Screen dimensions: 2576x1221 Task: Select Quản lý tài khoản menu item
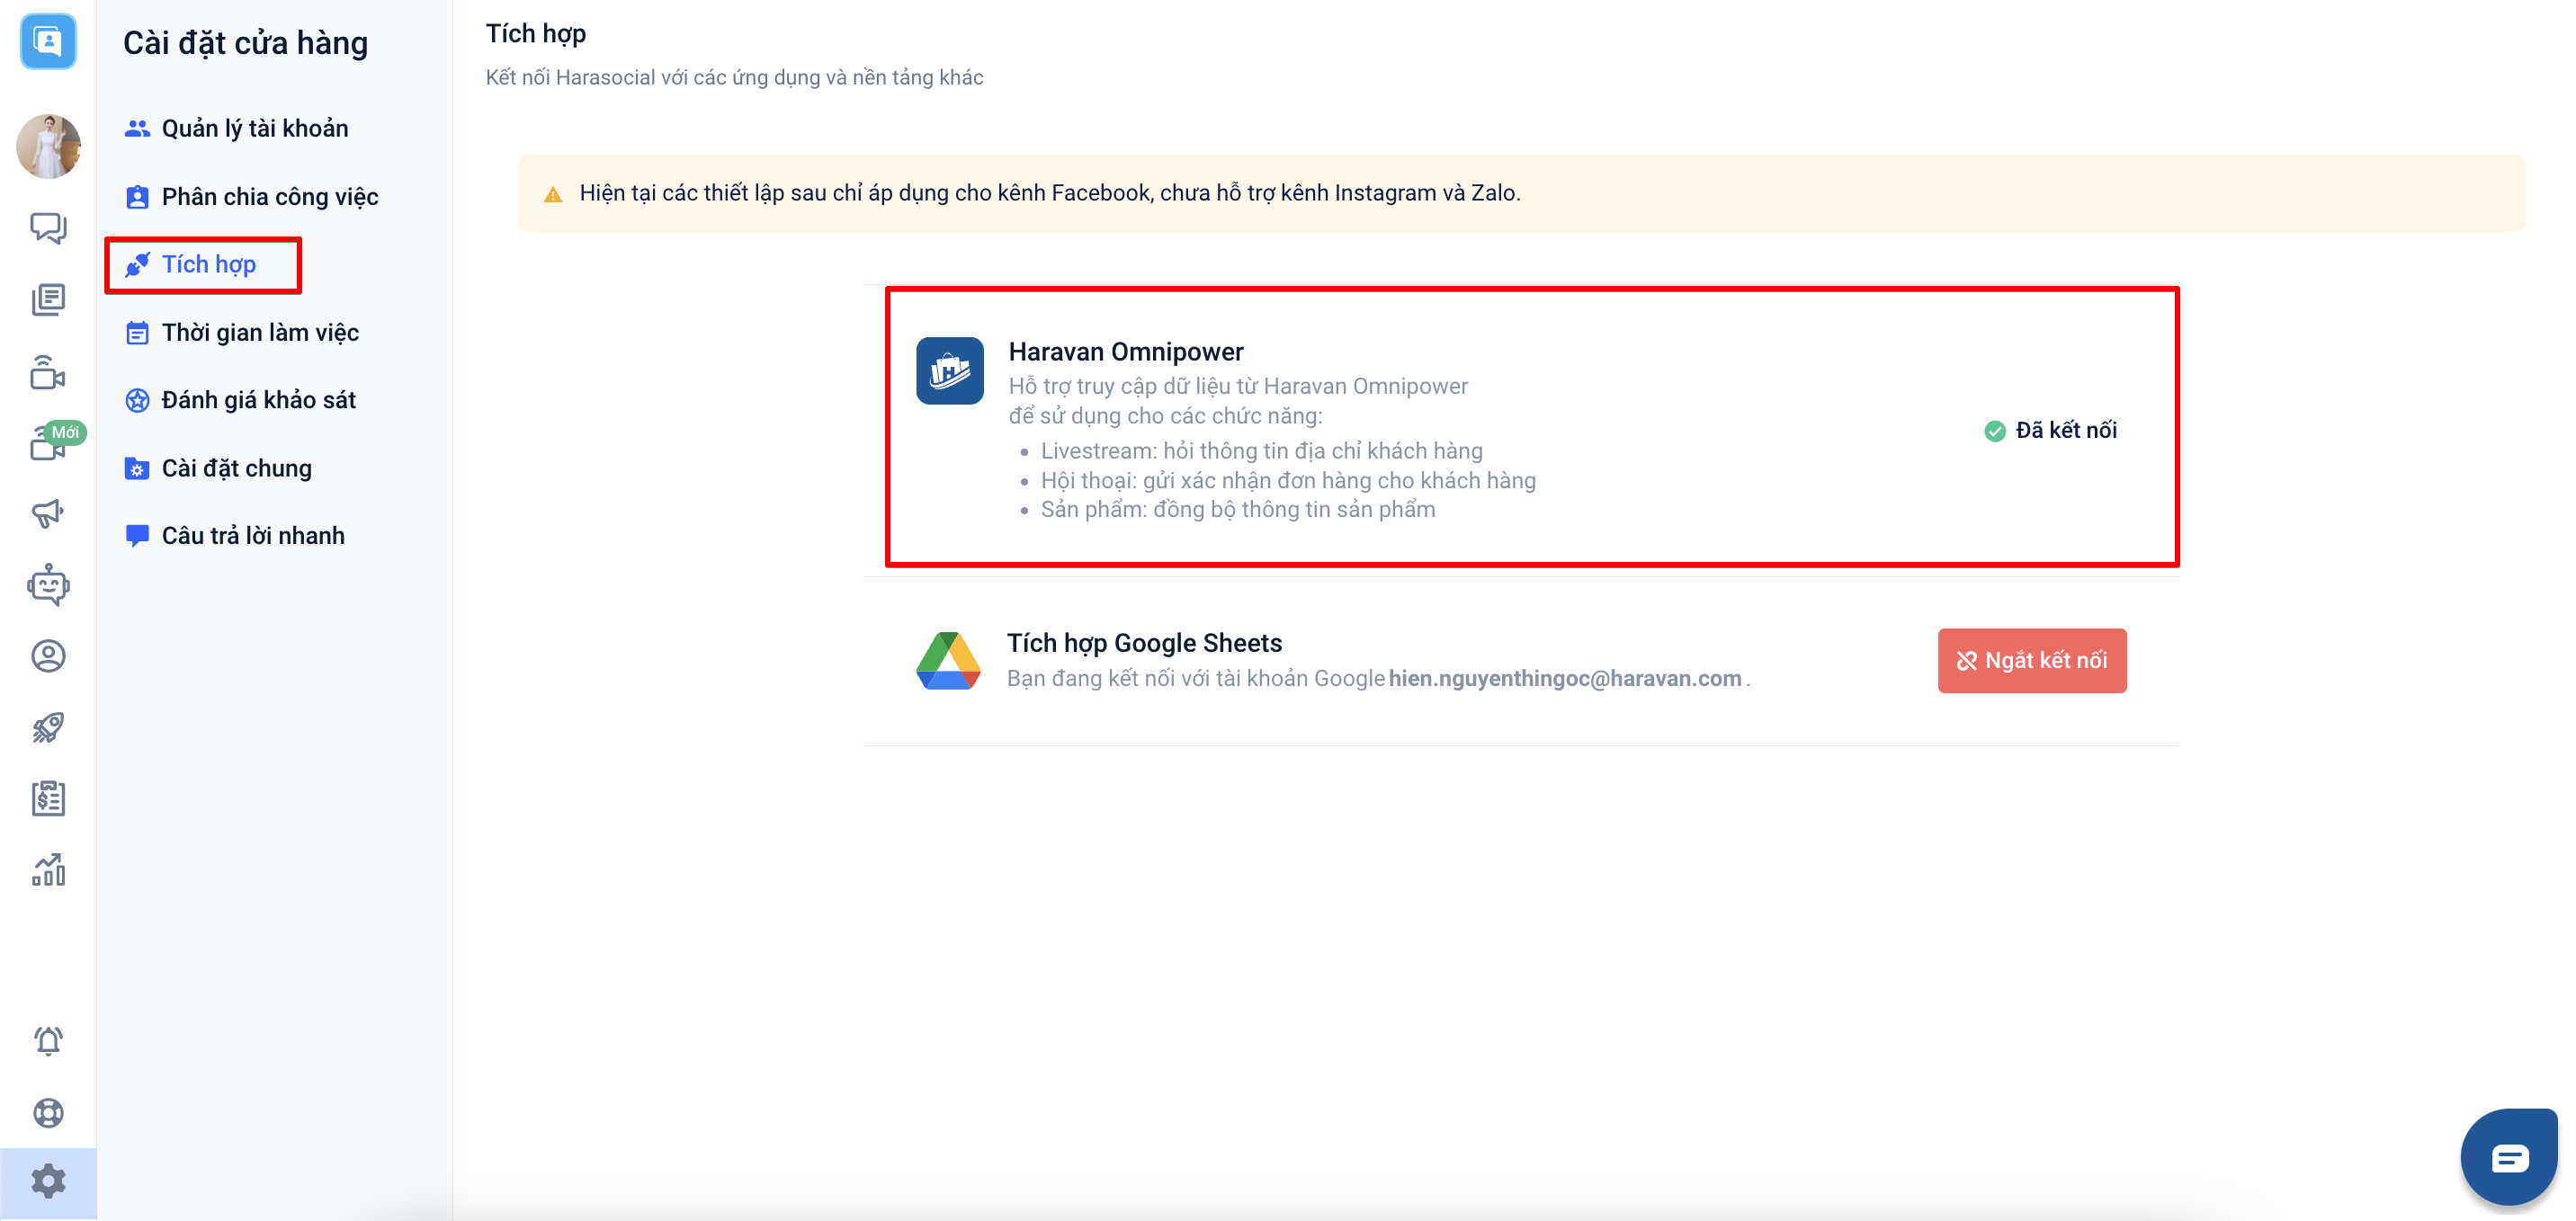tap(254, 128)
